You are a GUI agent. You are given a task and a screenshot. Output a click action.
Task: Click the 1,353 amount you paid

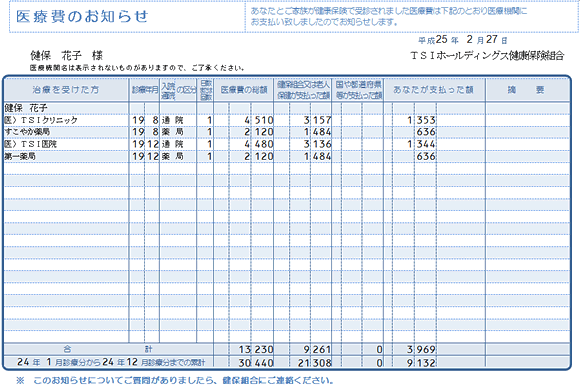click(x=421, y=120)
